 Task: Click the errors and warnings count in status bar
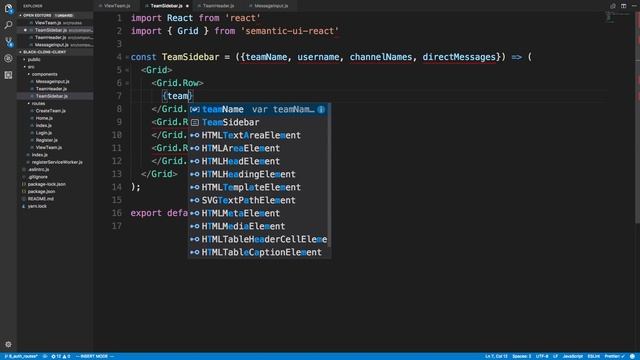pyautogui.click(x=60, y=356)
